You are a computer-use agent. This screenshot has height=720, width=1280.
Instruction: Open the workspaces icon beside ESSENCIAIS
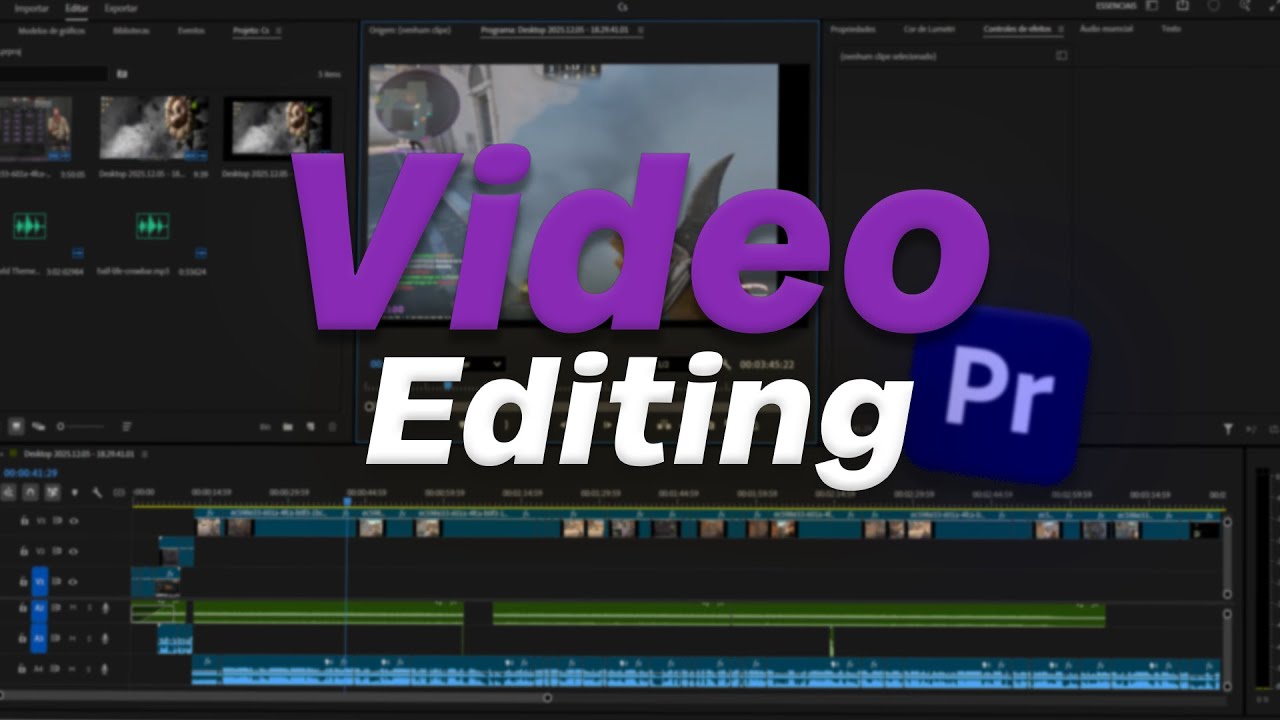tap(1152, 6)
